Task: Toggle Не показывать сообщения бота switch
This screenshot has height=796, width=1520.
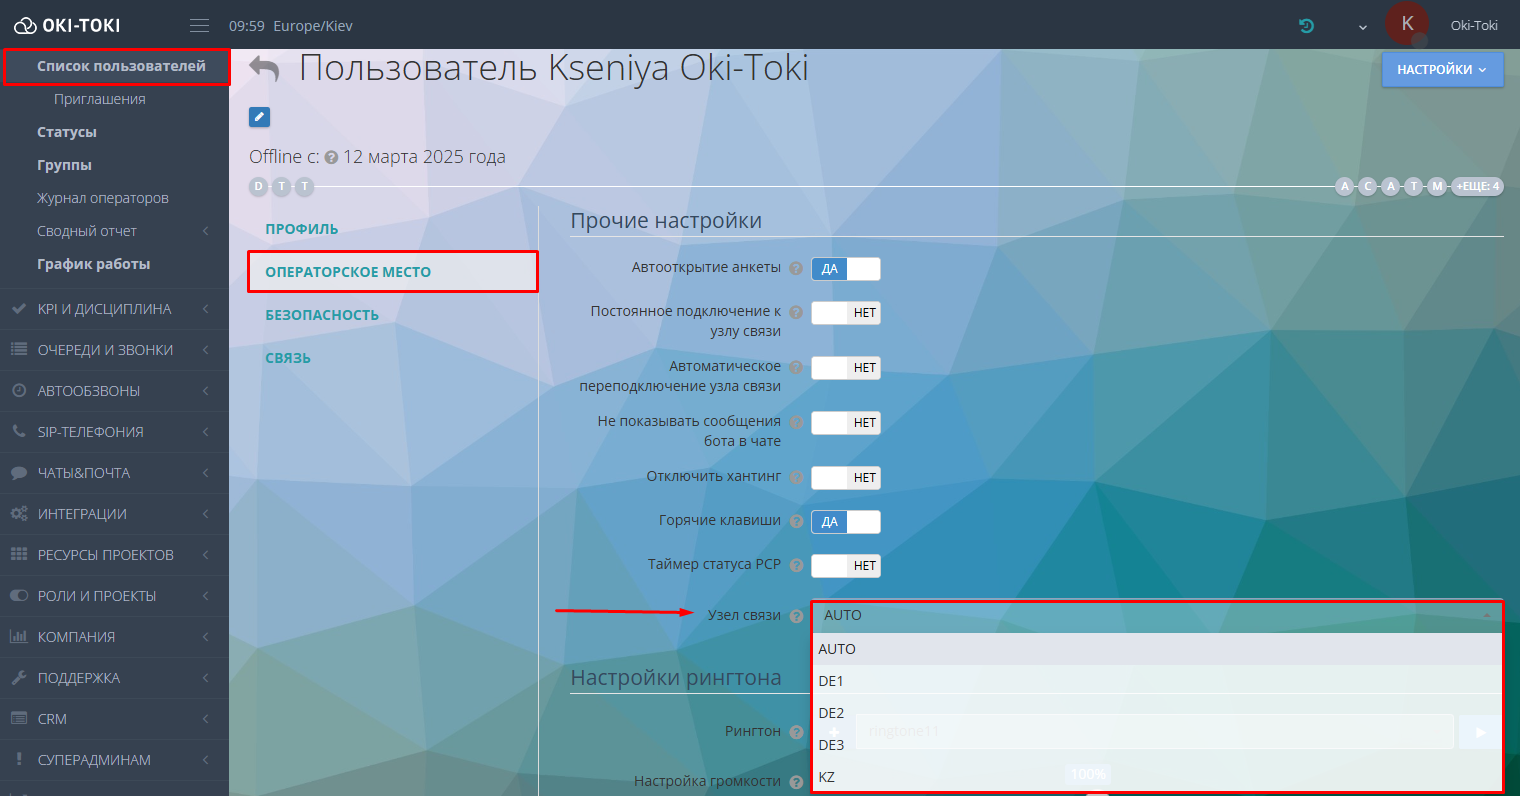Action: click(x=846, y=423)
